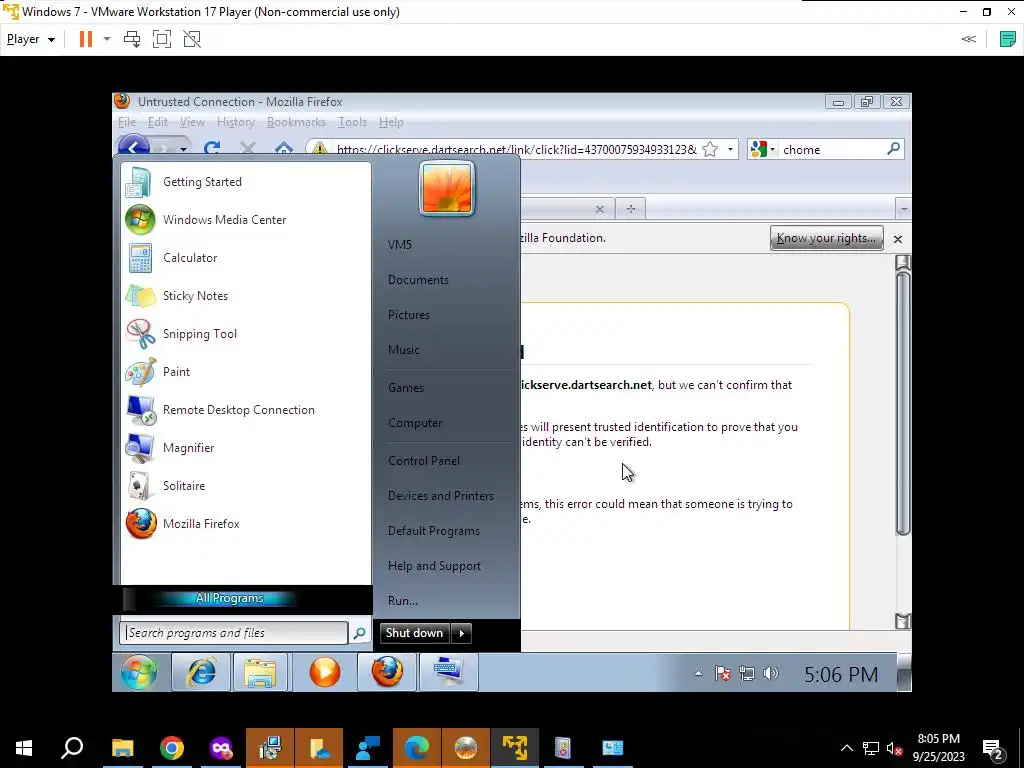Reload the page in Firefox
The height and width of the screenshot is (768, 1024).
[x=212, y=149]
